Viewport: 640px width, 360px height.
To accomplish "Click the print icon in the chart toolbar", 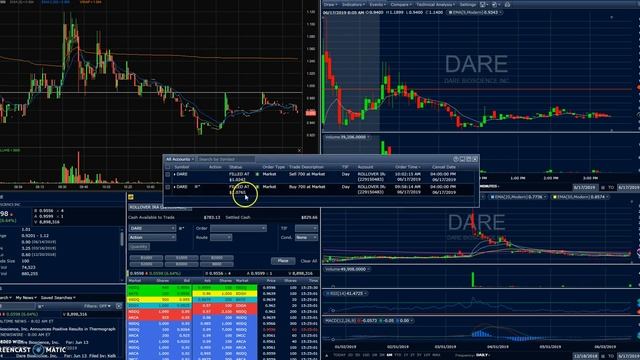I will click(x=495, y=4).
